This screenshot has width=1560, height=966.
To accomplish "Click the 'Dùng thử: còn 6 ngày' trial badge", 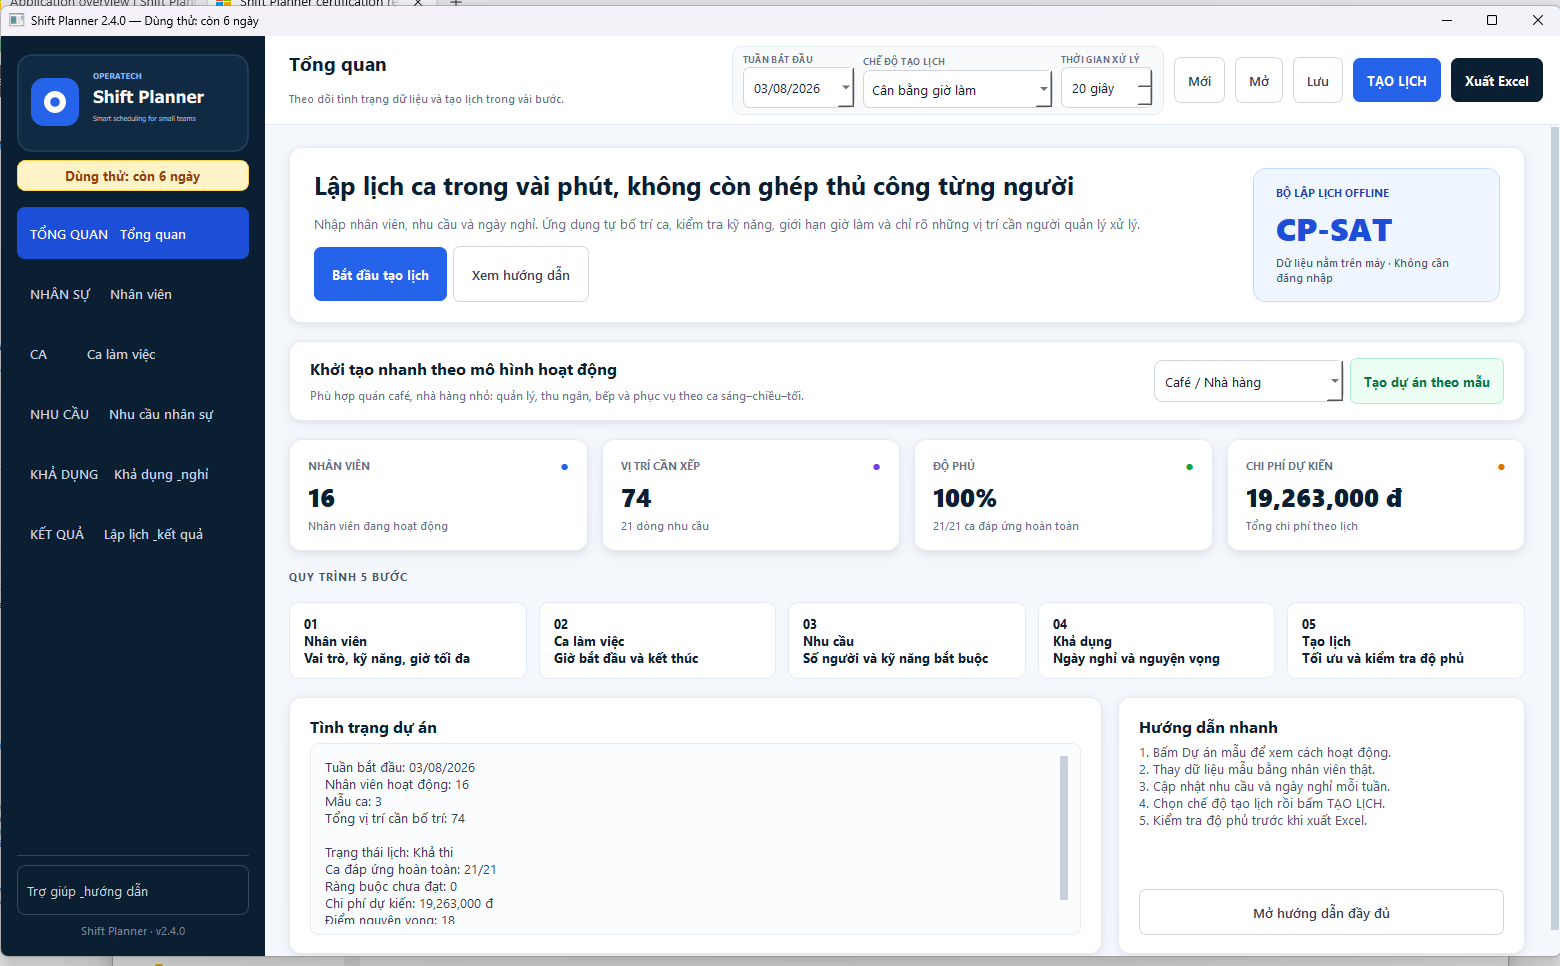I will tap(133, 176).
